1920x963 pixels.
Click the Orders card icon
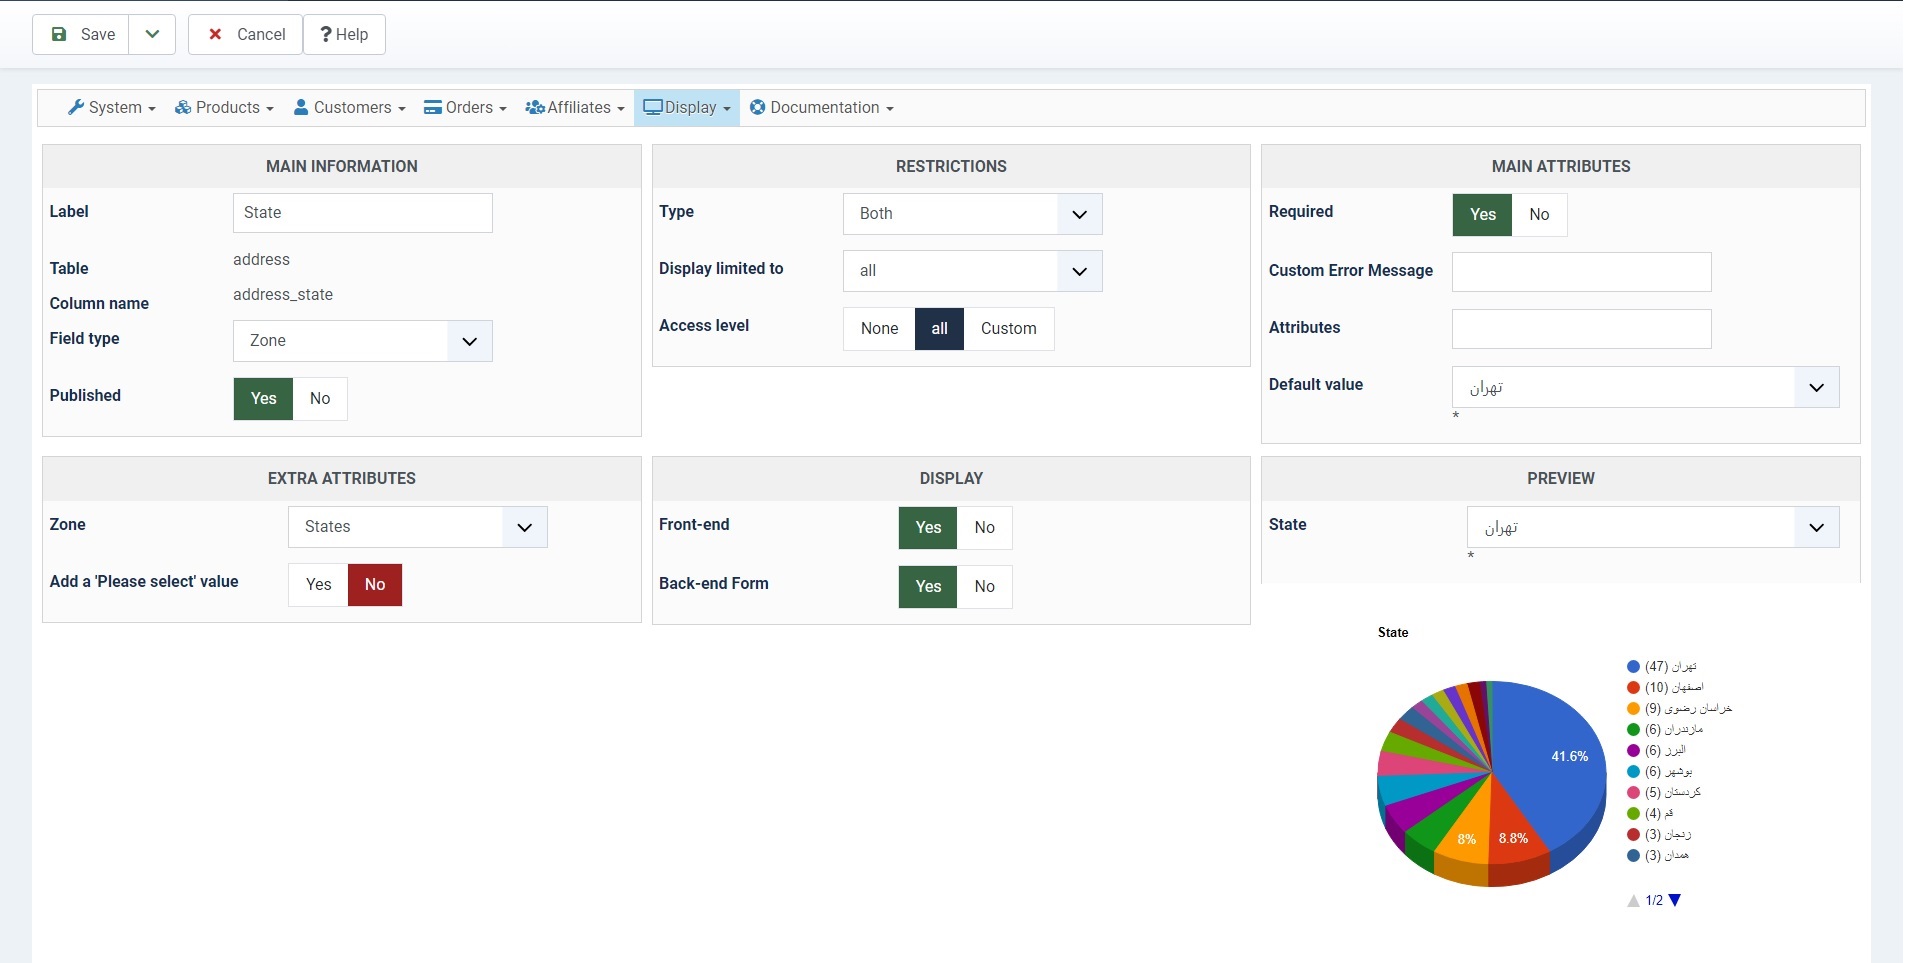click(433, 107)
